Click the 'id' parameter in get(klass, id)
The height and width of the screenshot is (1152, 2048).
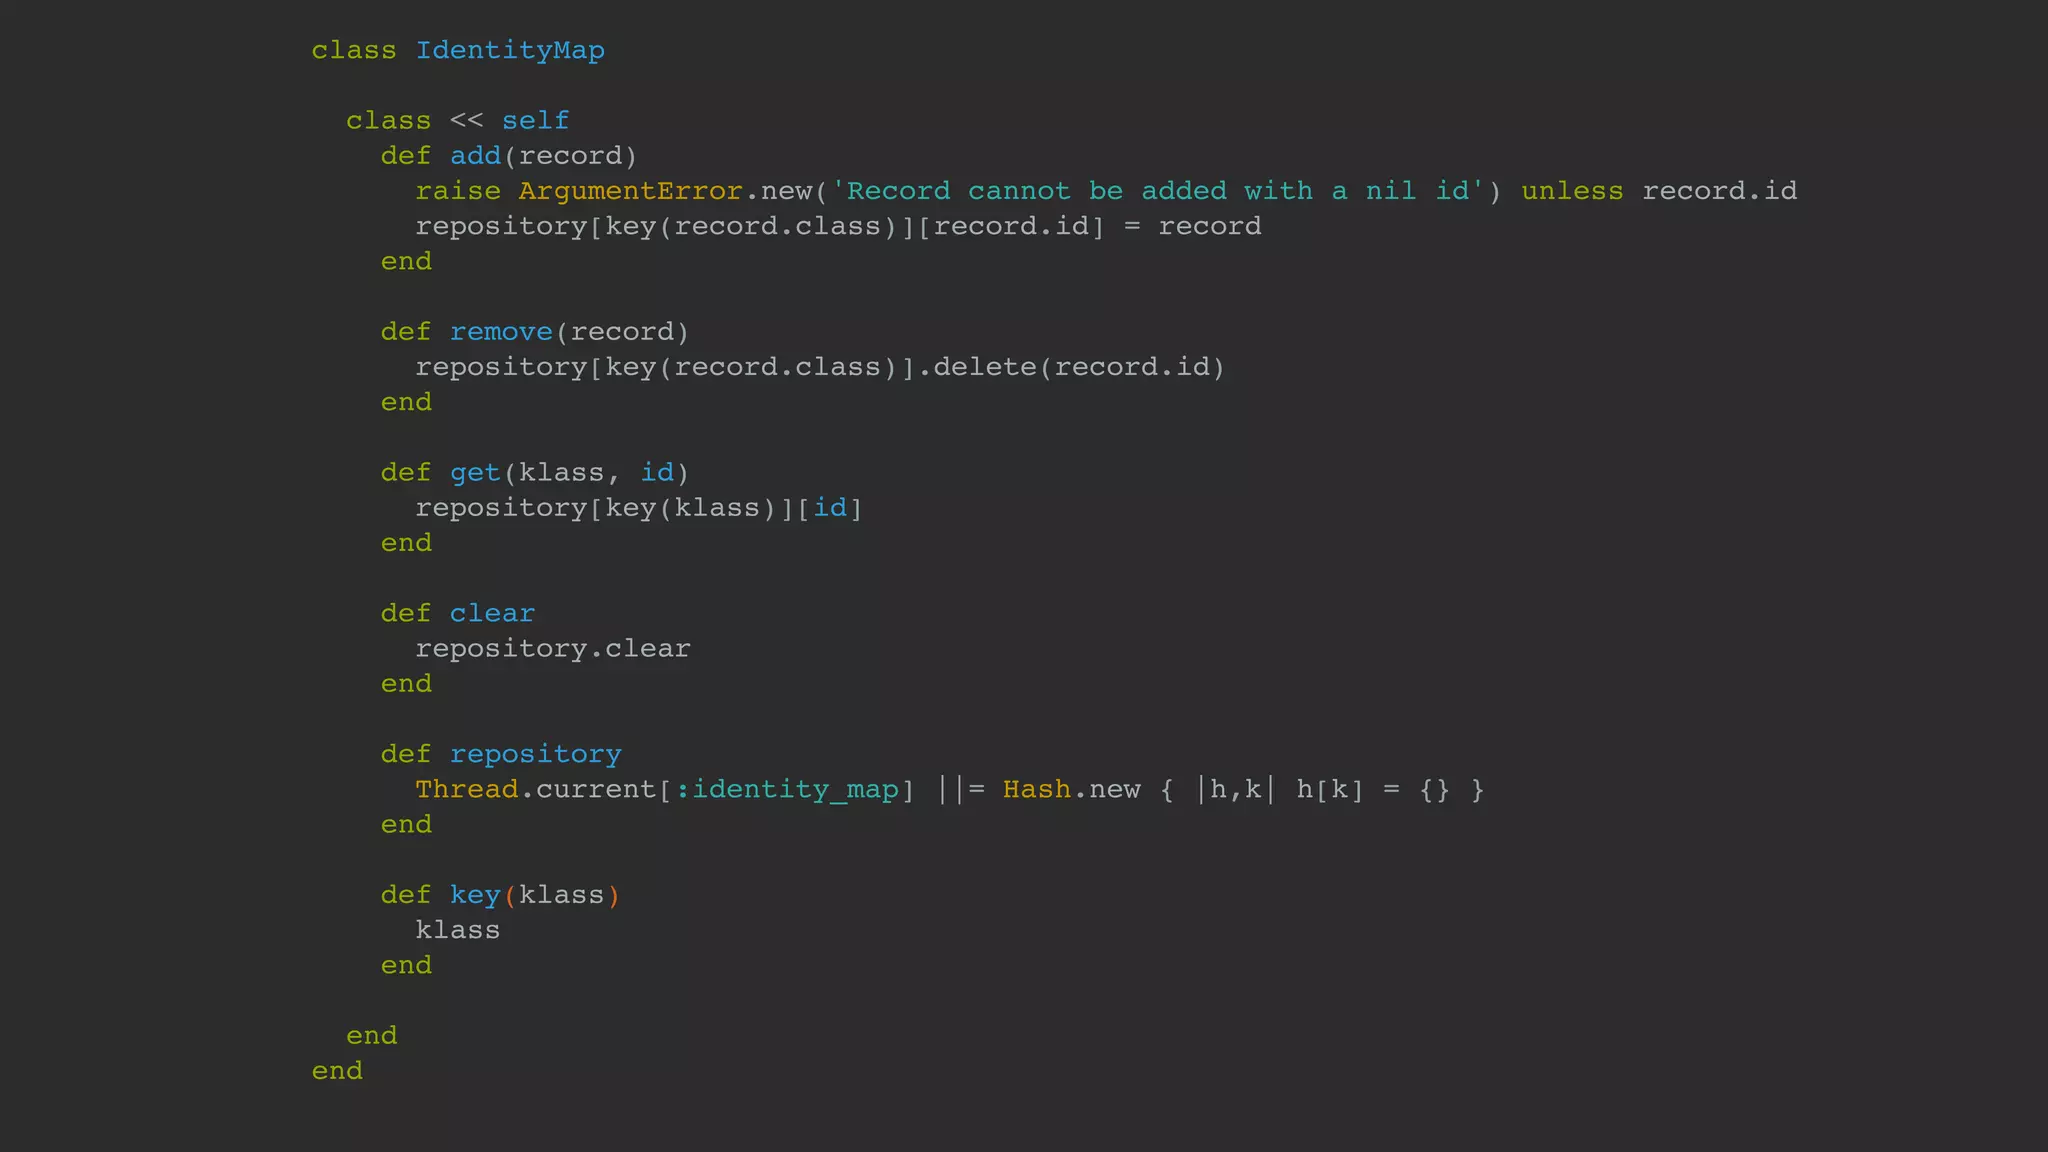tap(657, 472)
